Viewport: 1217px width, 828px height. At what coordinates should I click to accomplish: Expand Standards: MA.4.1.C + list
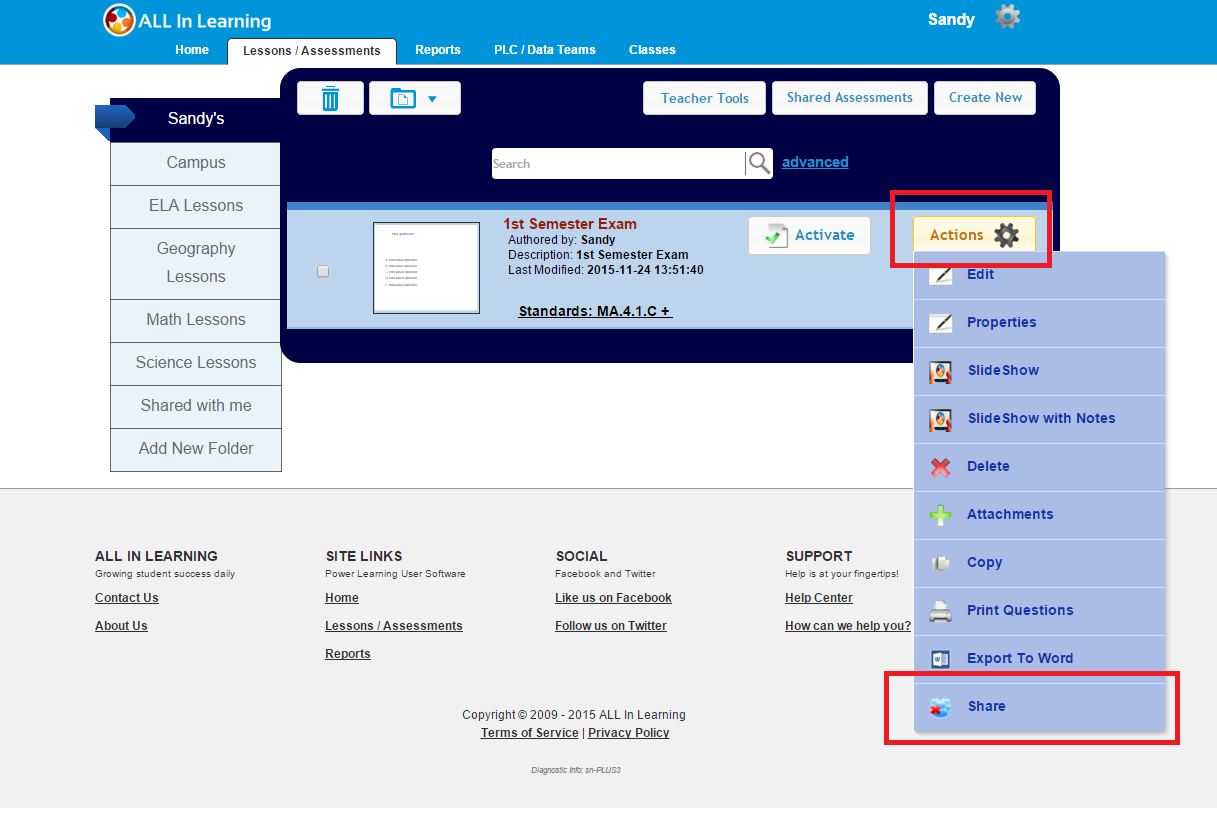tap(595, 311)
